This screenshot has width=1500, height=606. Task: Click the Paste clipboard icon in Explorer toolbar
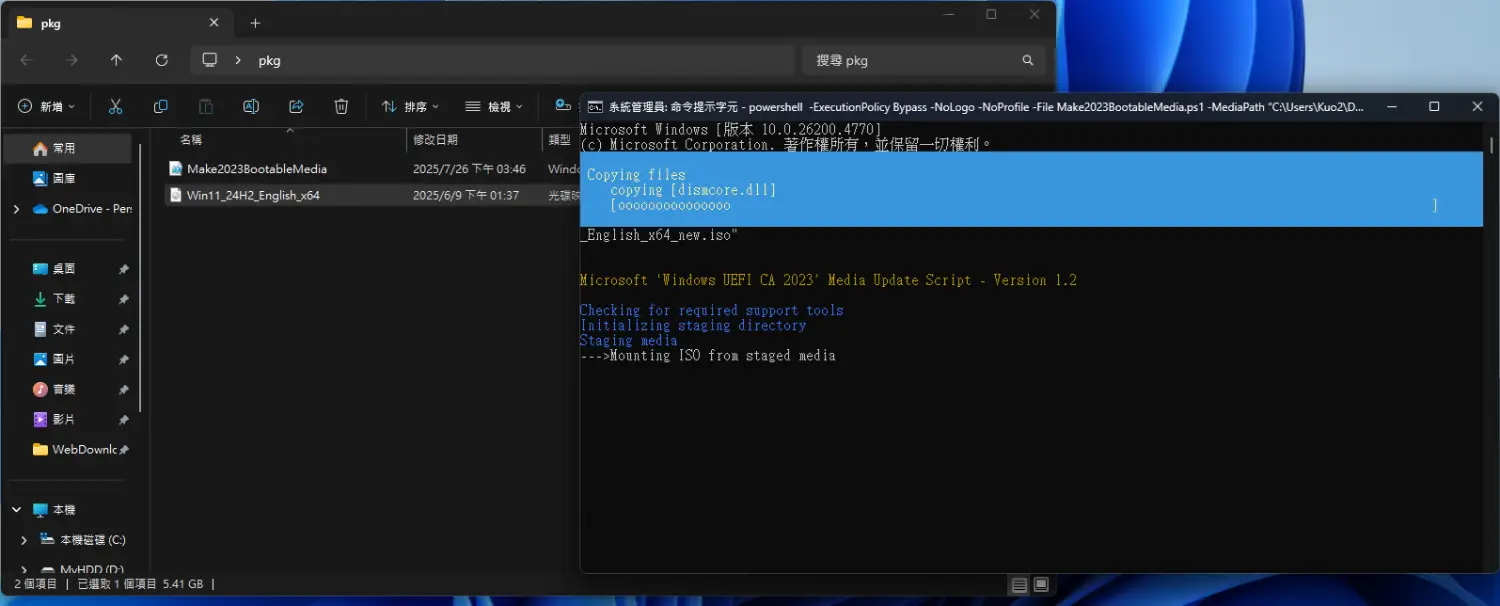[206, 106]
